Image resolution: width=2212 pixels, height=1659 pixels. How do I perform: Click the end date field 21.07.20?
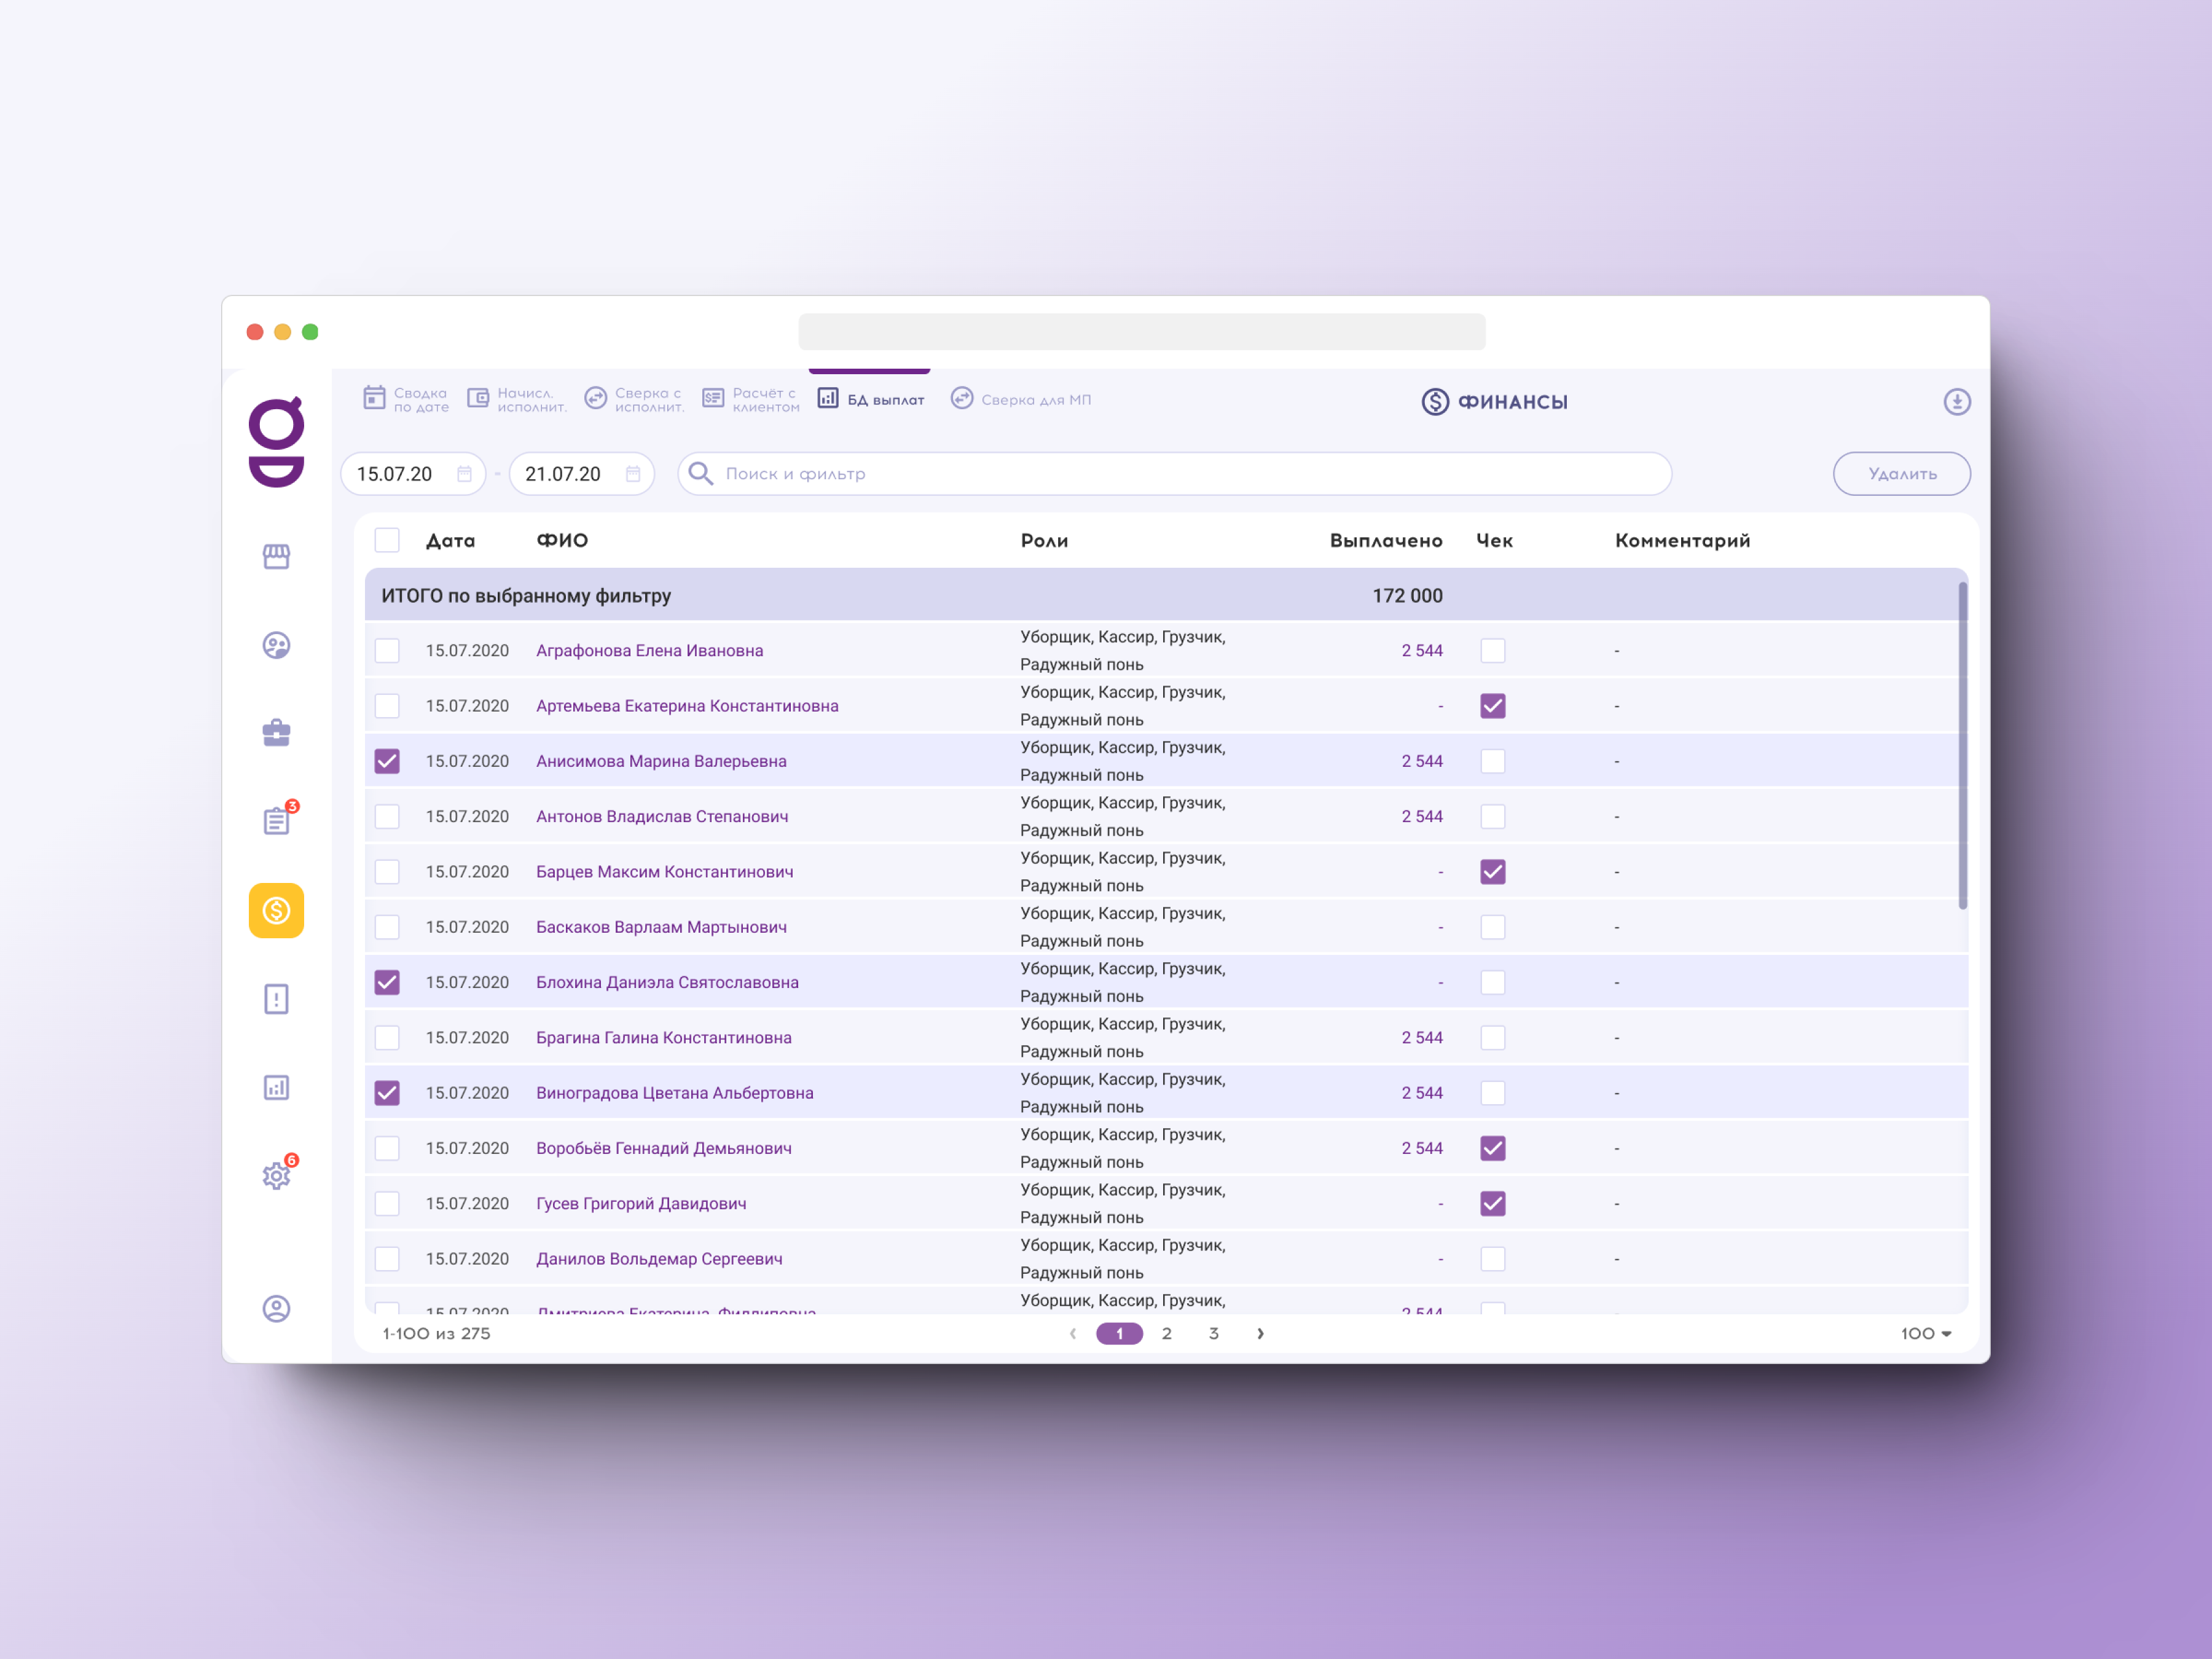(582, 473)
